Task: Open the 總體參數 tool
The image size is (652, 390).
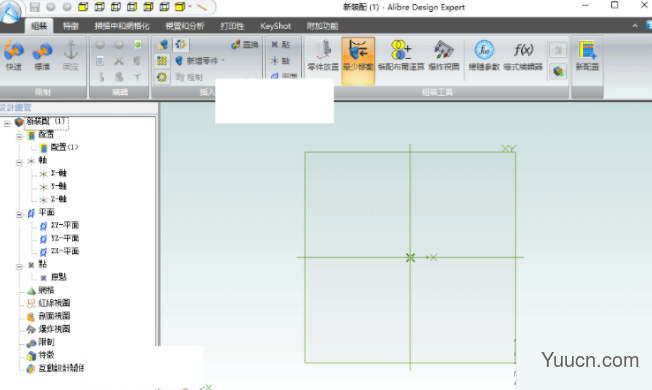Action: click(484, 56)
